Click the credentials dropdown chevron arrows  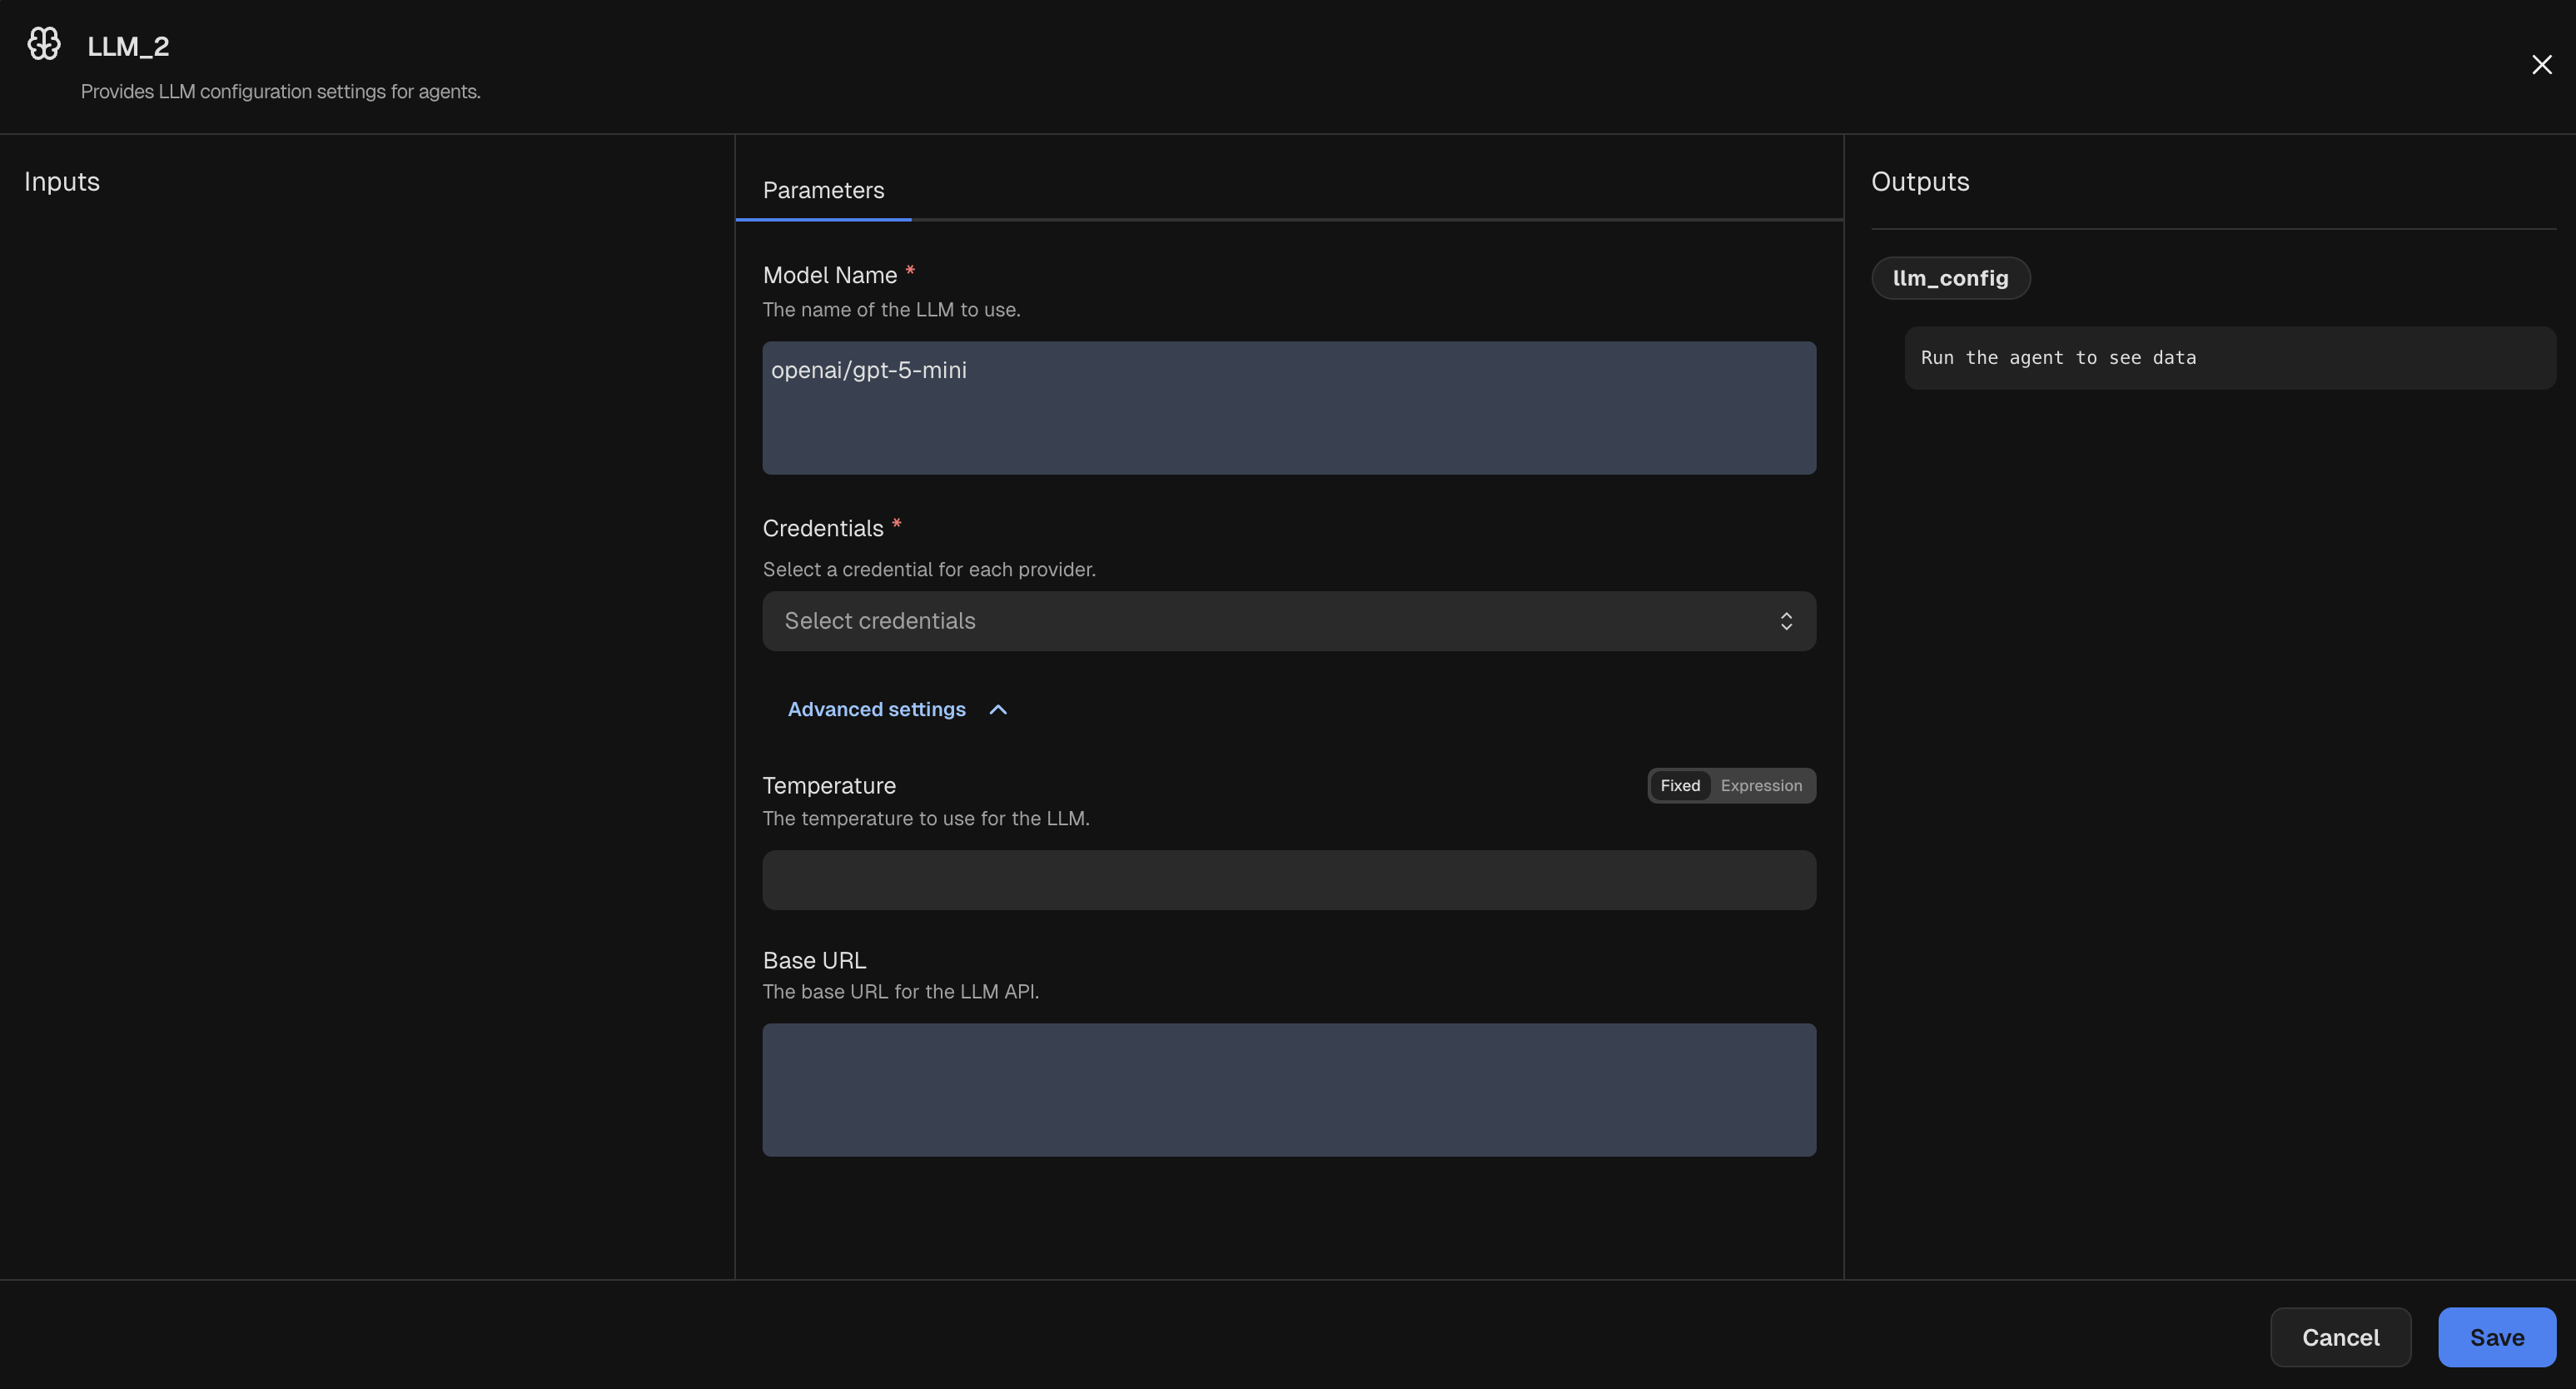coord(1787,621)
